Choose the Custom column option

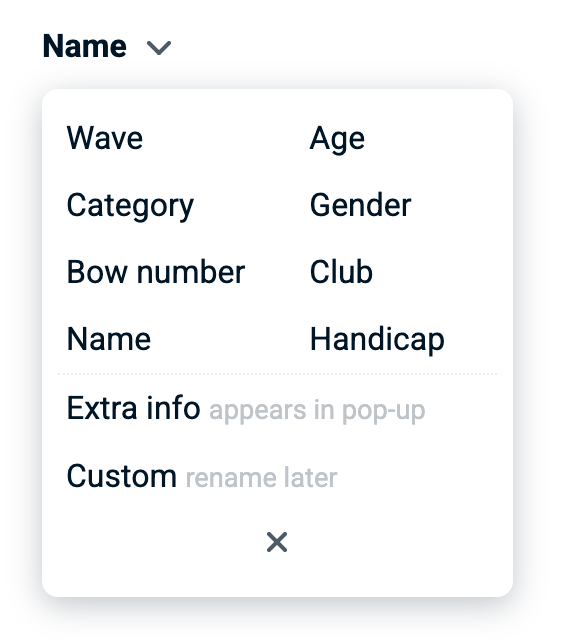pos(122,476)
